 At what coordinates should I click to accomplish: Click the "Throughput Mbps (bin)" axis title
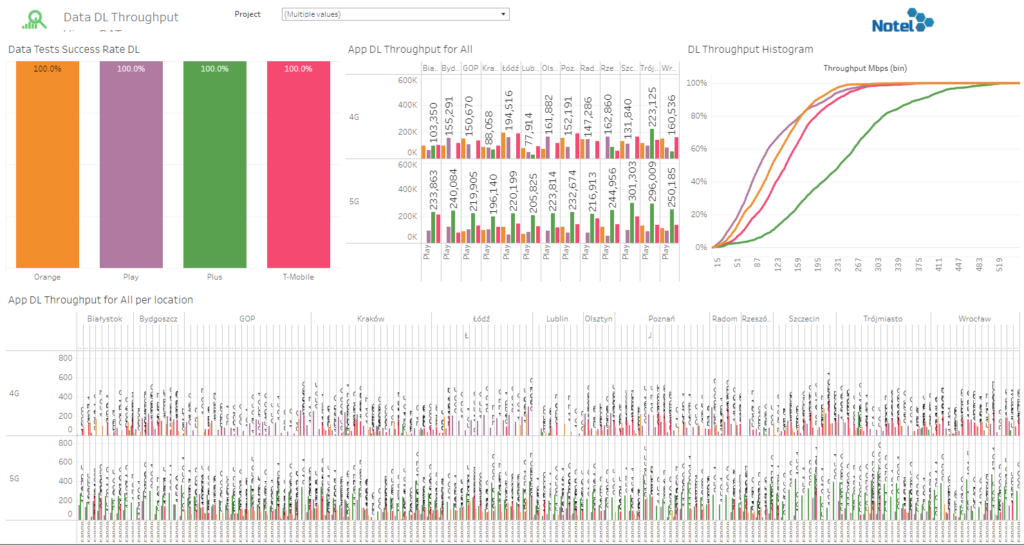click(x=857, y=68)
